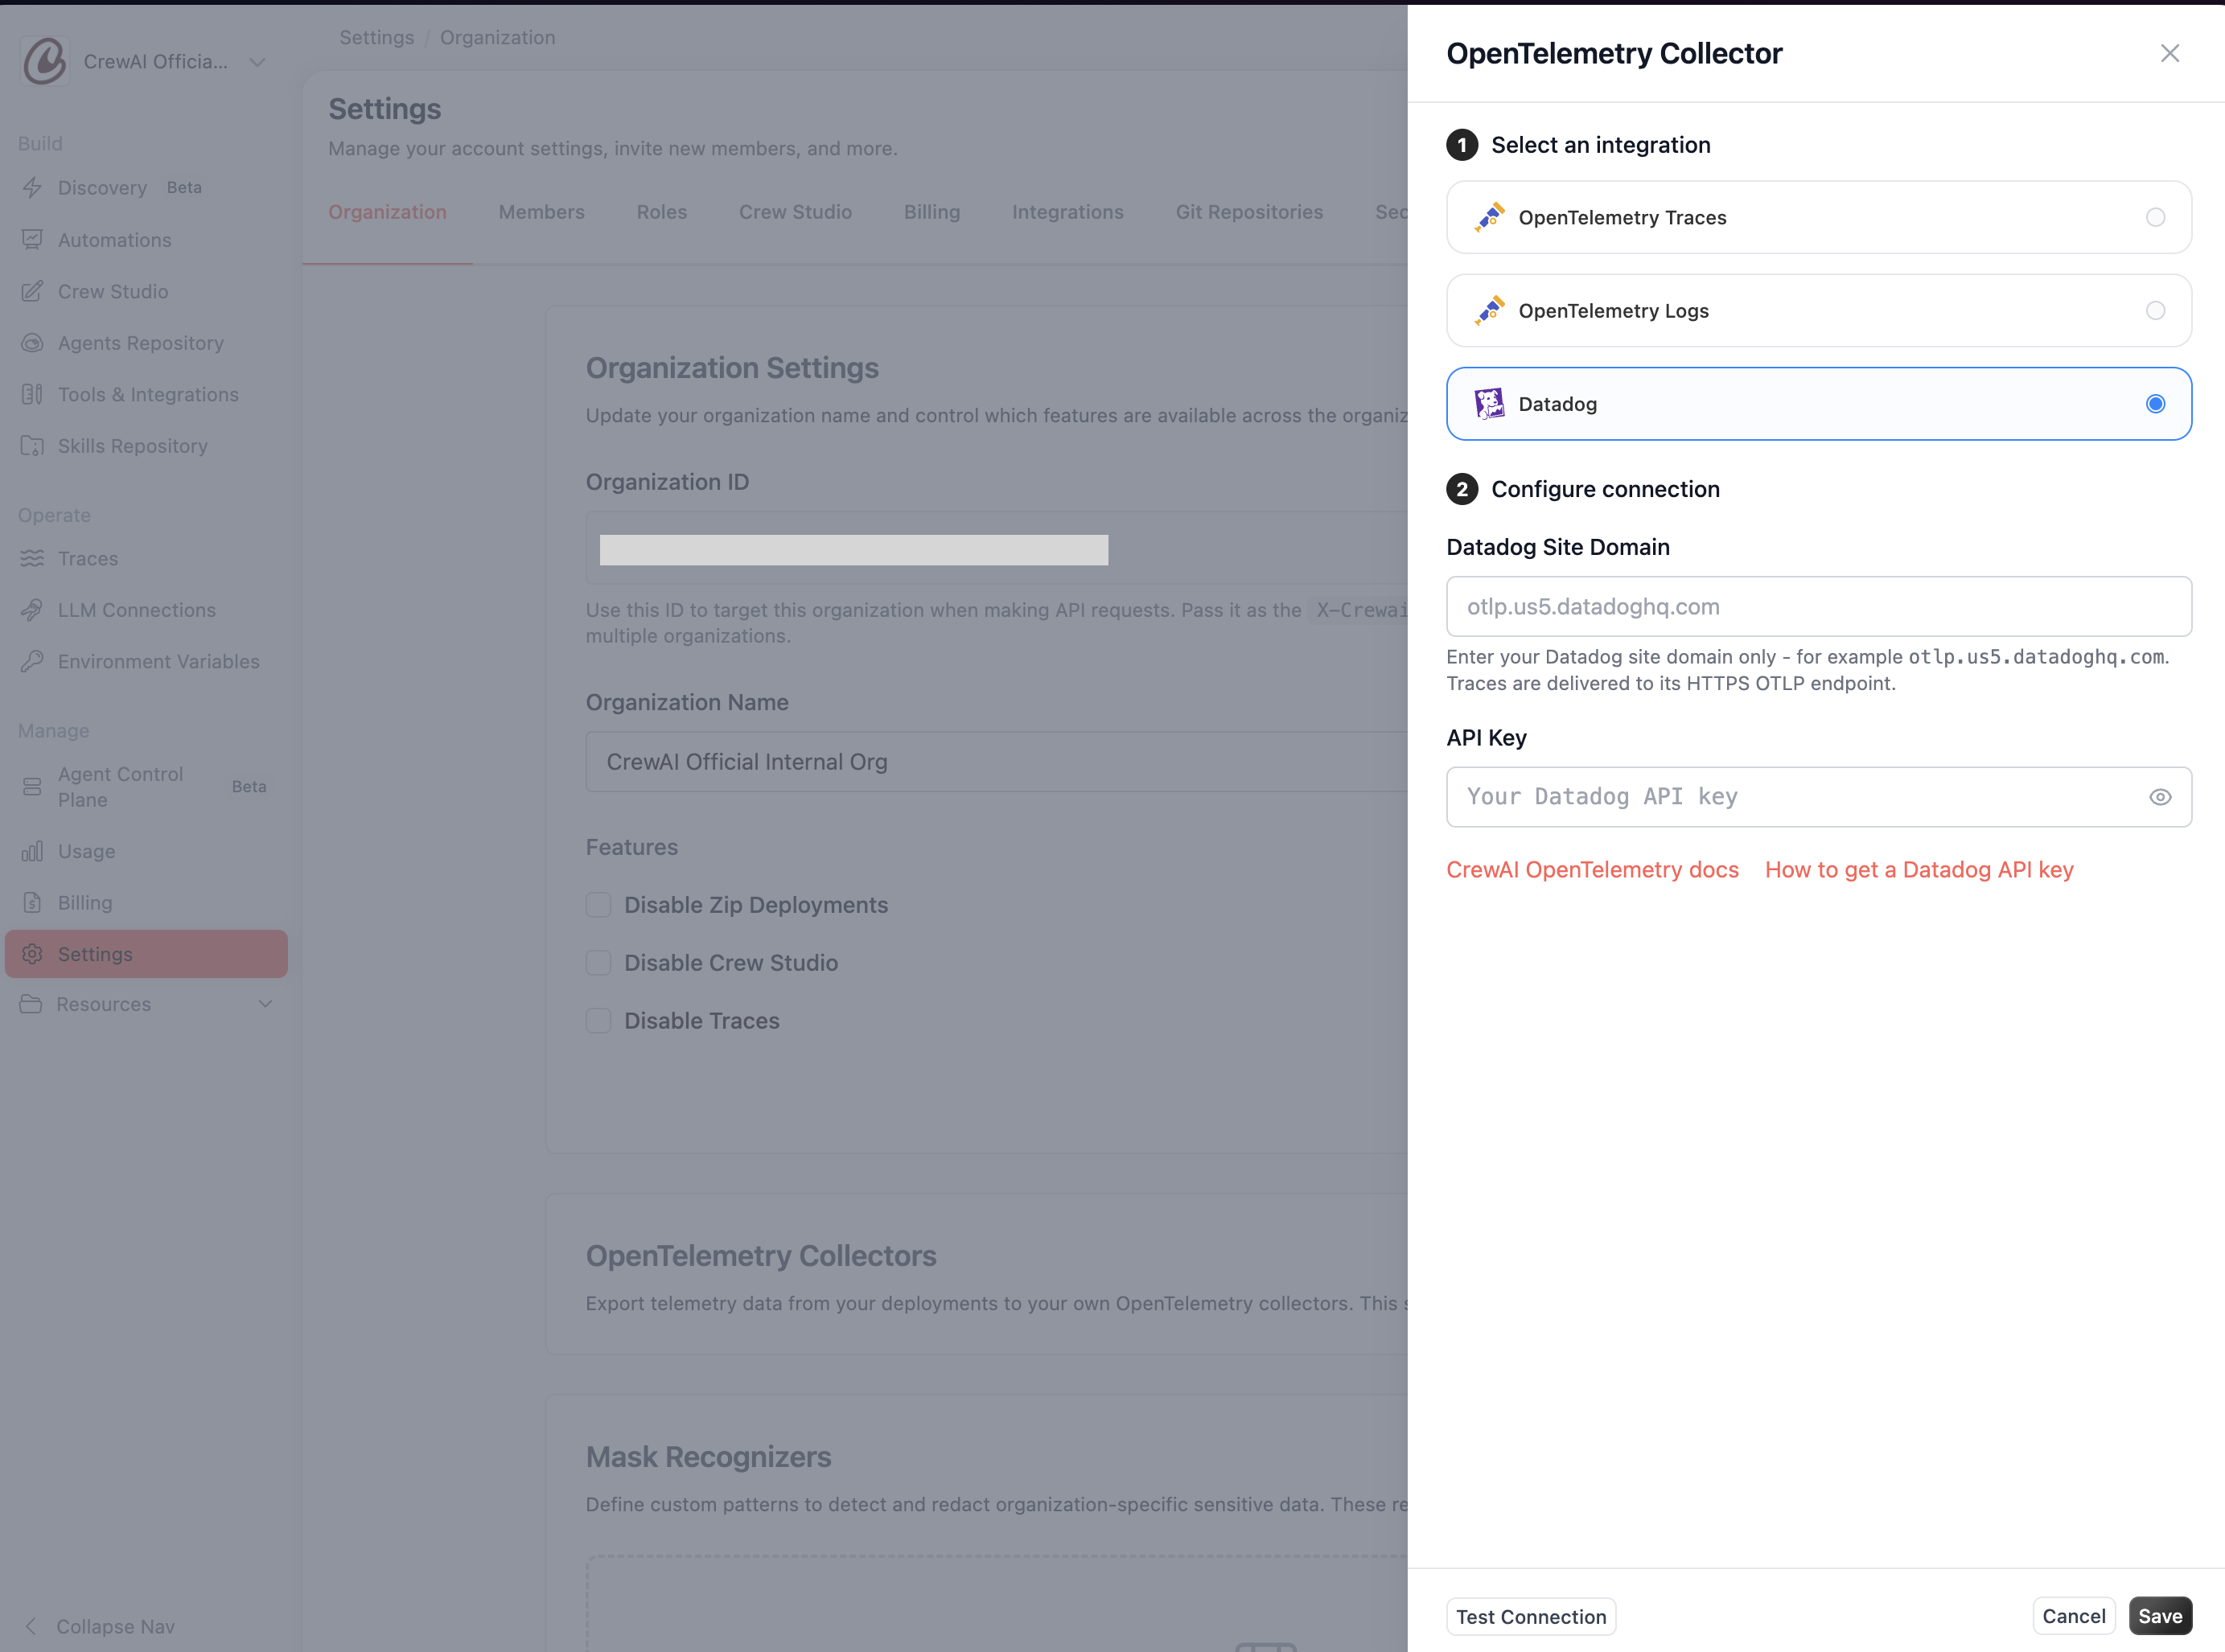Screen dimensions: 2225x1652
Task: Click the Collapse Nav arrow icon
Action: pos(31,1626)
